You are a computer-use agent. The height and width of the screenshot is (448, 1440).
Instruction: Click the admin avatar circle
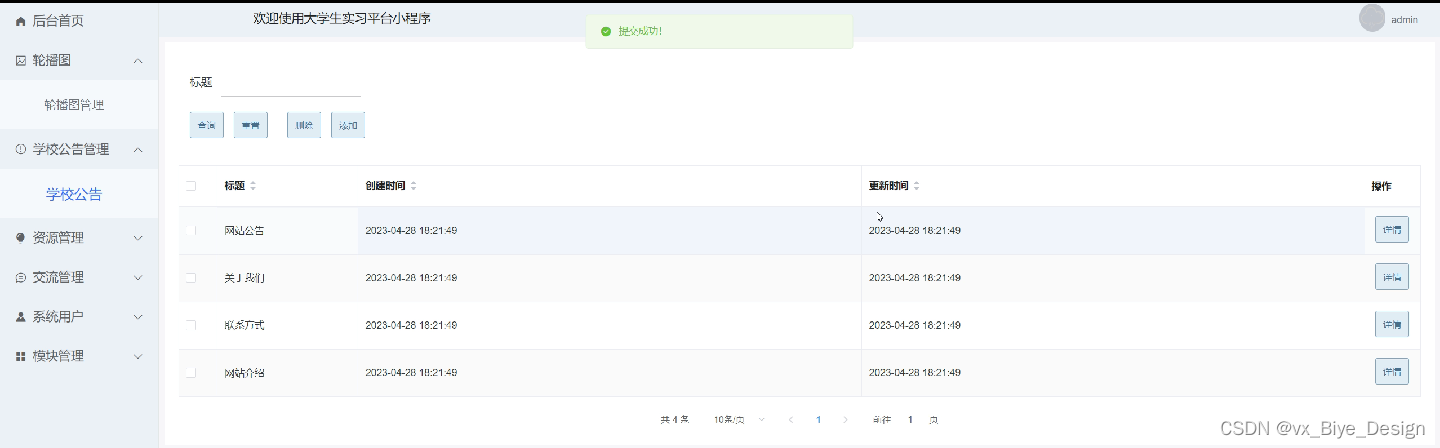pyautogui.click(x=1373, y=18)
